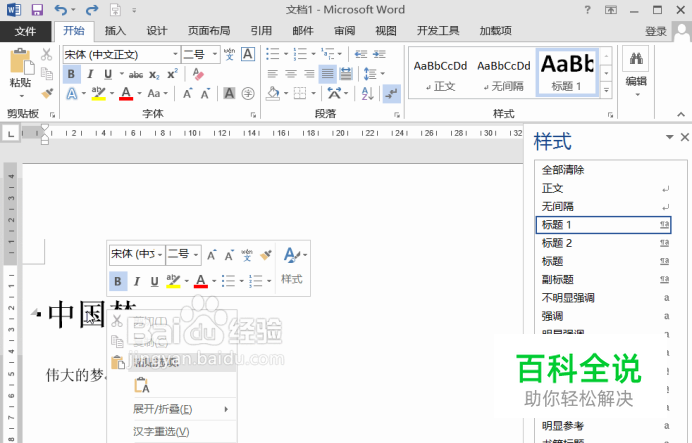Collapse the ribbon with arrow
Screen dimensions: 692x443
[681, 114]
